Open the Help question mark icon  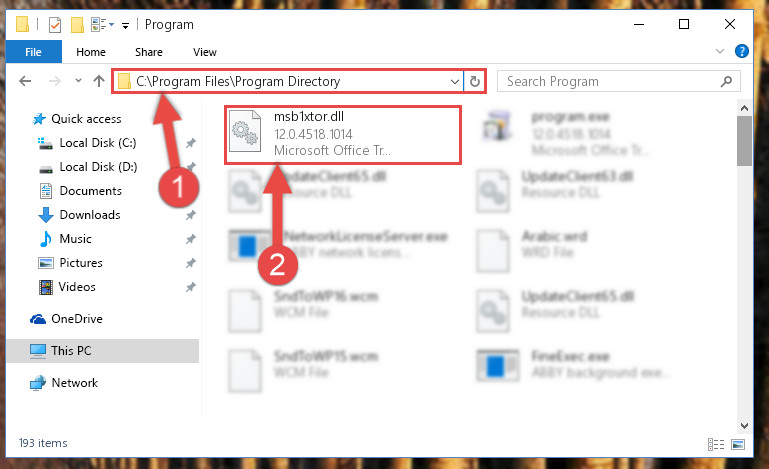[x=742, y=51]
